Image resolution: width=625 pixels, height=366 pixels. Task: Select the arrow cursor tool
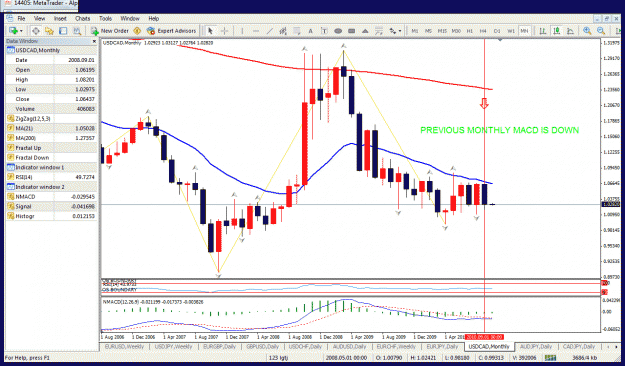(210, 31)
